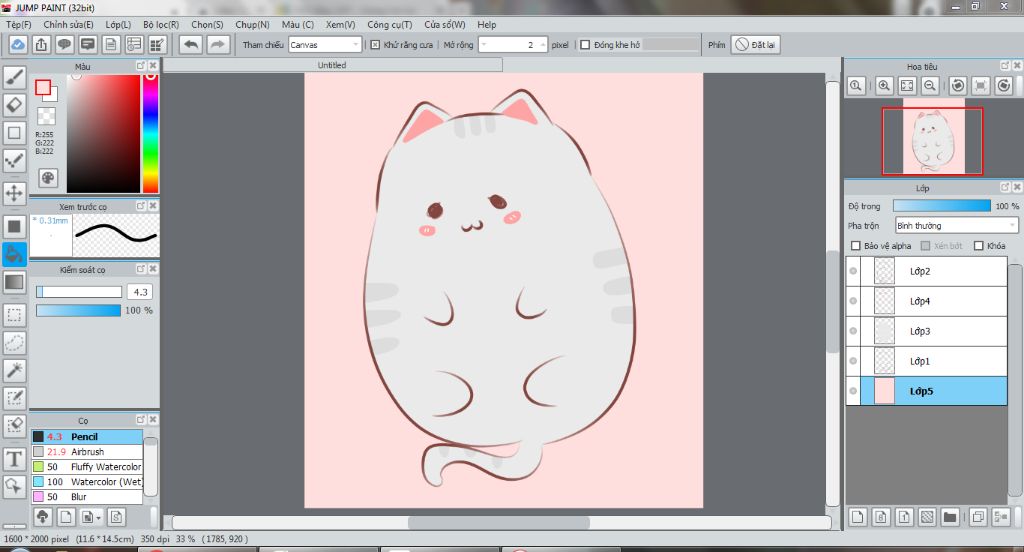
Task: Activate the Magic Wand tool
Action: (x=14, y=370)
